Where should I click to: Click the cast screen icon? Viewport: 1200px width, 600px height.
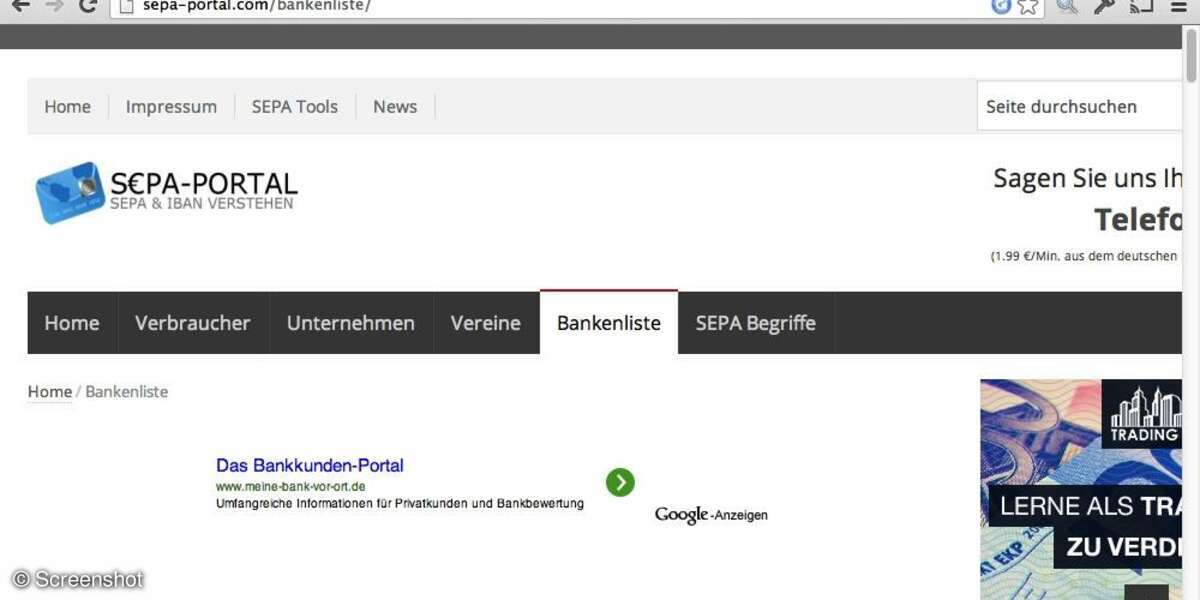tap(1141, 6)
